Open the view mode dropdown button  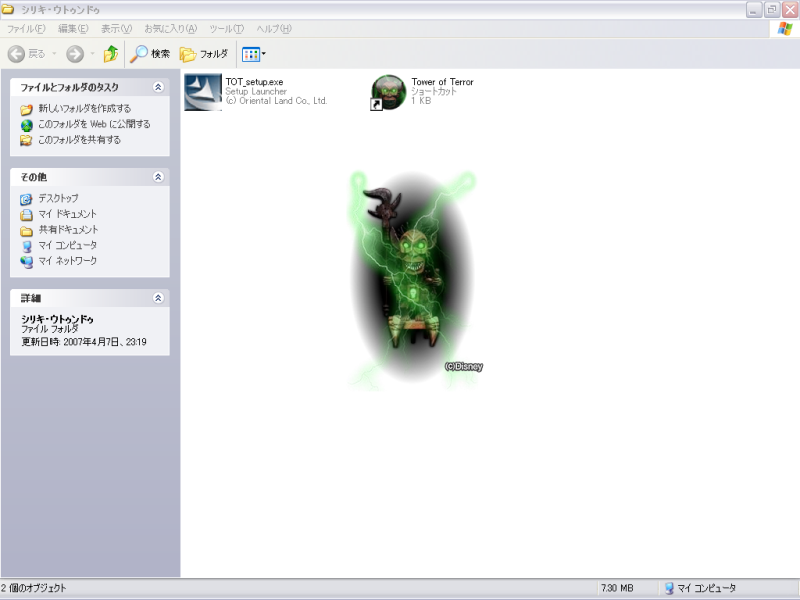254,54
